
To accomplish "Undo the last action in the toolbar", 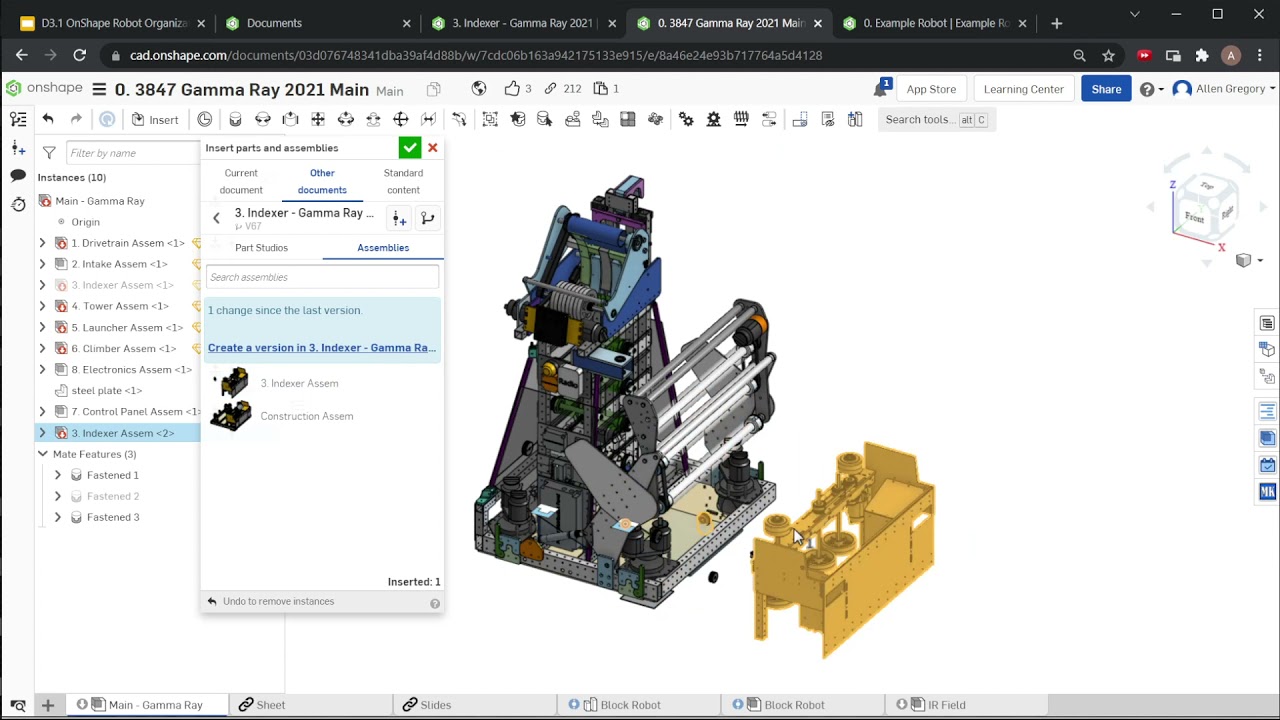I will 48,119.
